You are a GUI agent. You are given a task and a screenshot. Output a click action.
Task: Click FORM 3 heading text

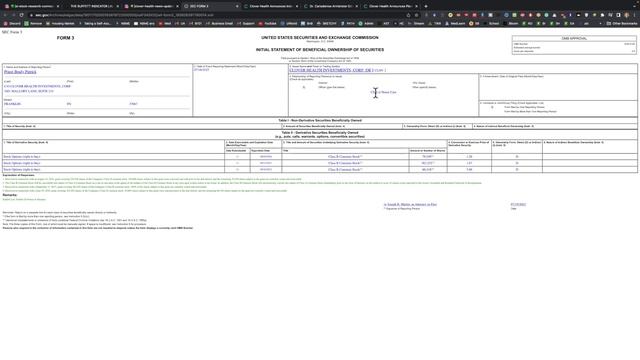65,38
